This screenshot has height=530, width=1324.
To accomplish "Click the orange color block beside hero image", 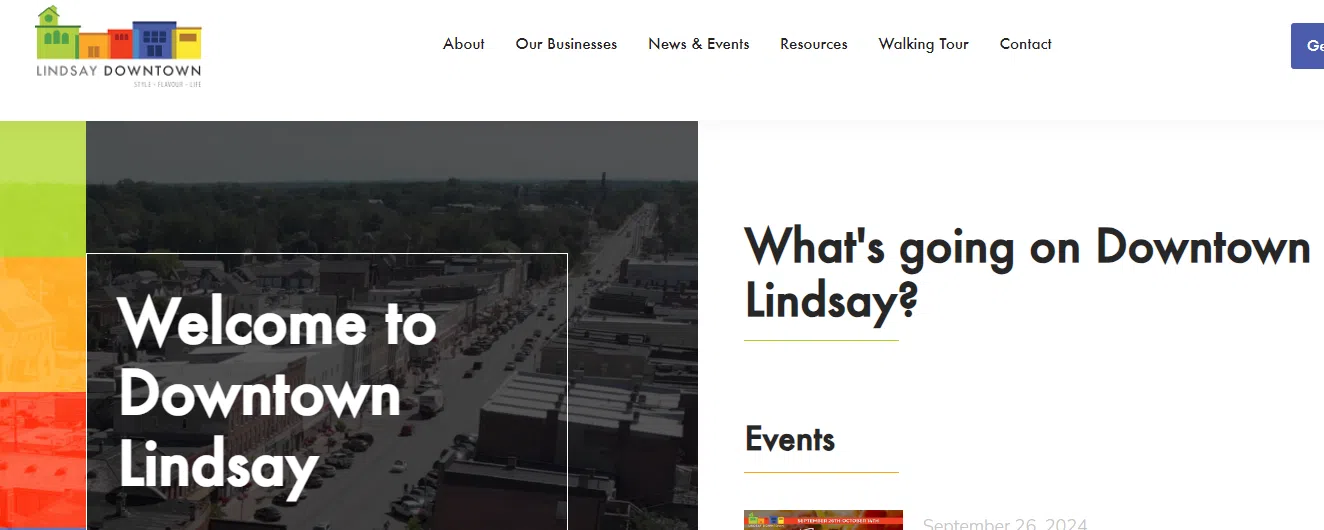I will click(43, 325).
